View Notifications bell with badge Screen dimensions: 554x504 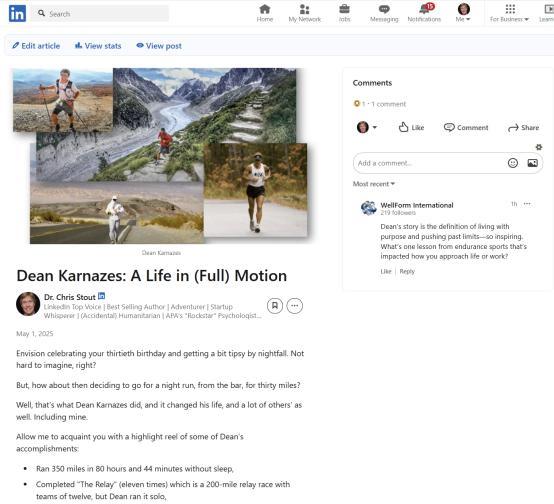424,13
